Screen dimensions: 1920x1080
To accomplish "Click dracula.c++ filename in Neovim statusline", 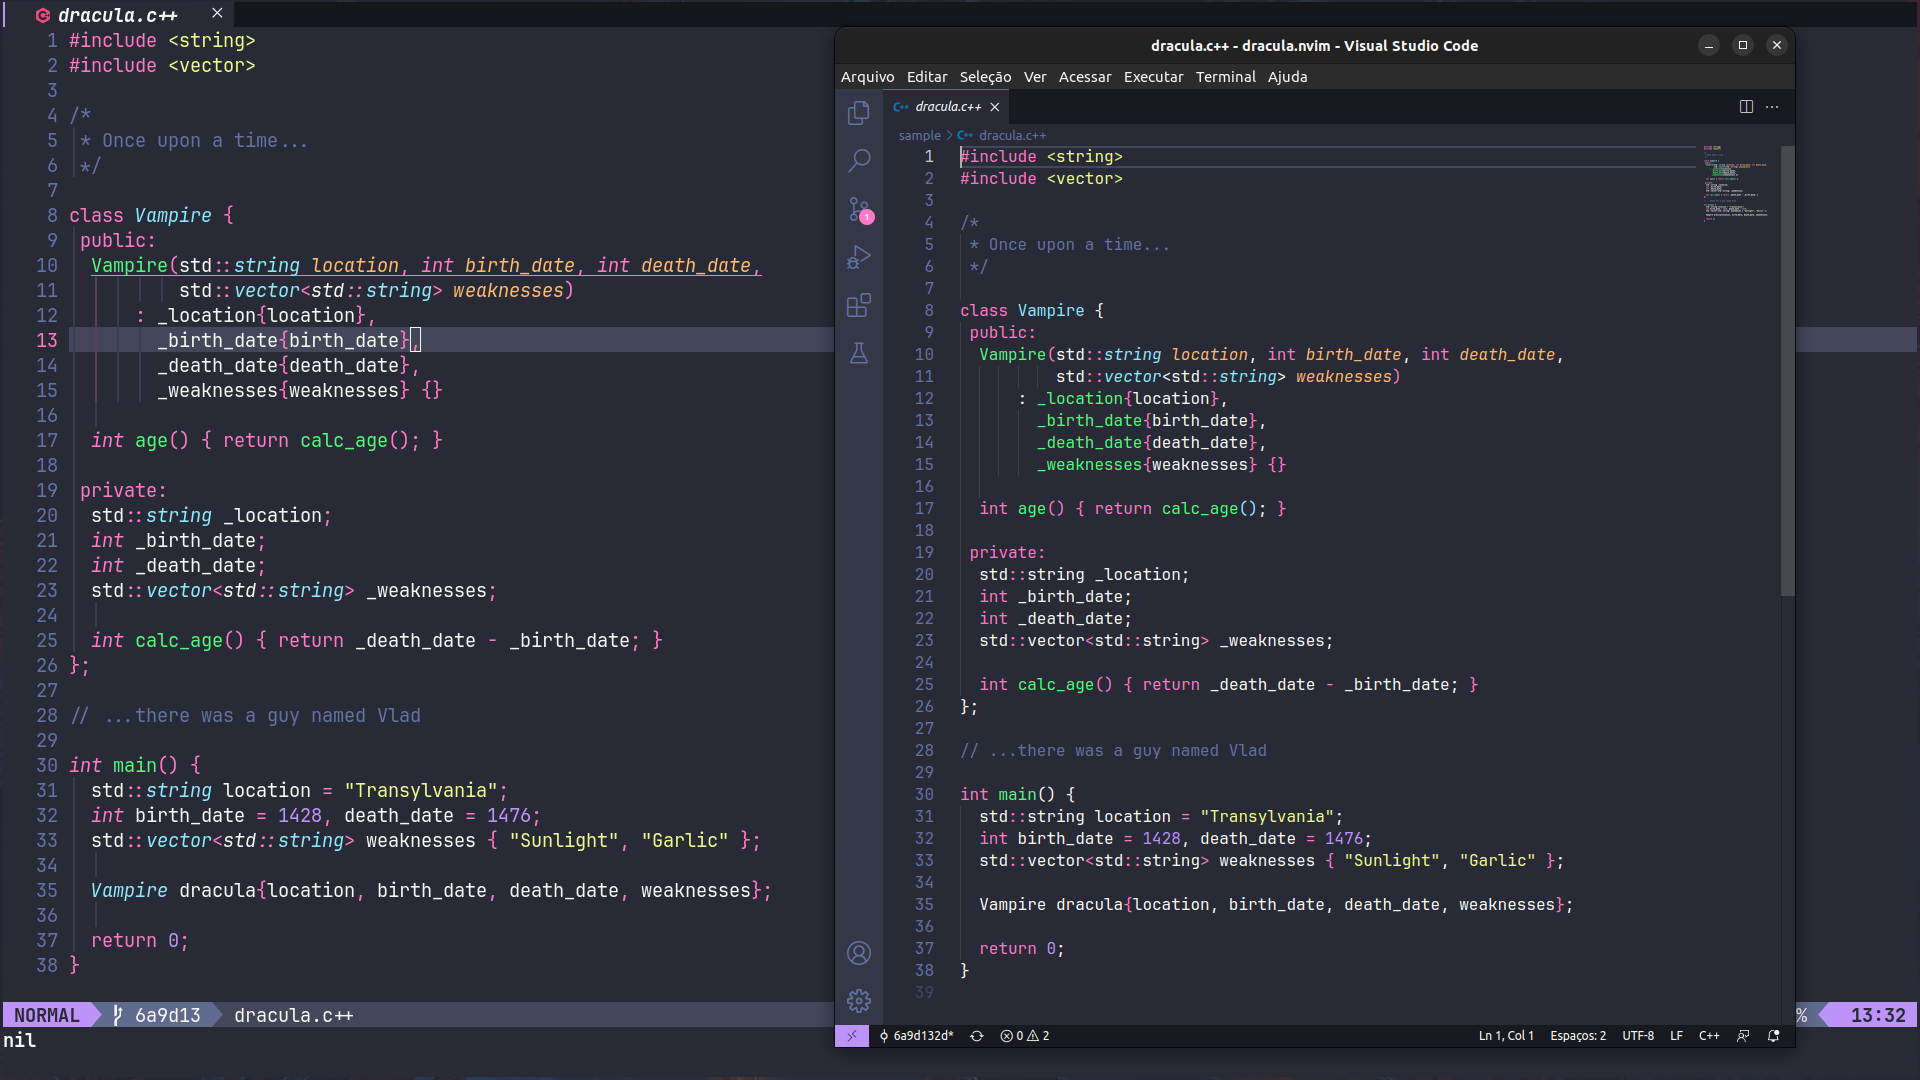I will pyautogui.click(x=293, y=1015).
